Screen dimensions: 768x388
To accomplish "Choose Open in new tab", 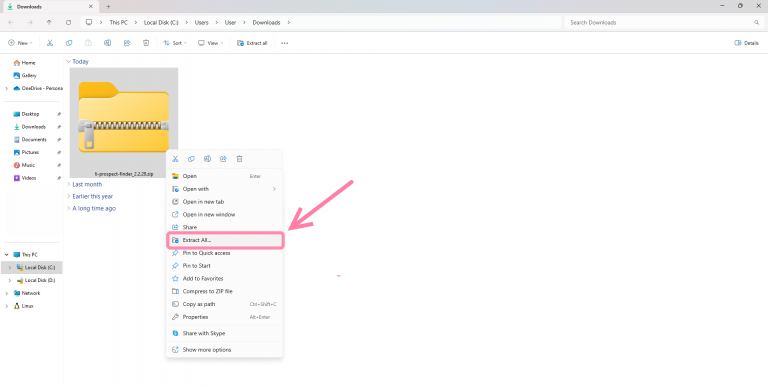I will (x=224, y=201).
